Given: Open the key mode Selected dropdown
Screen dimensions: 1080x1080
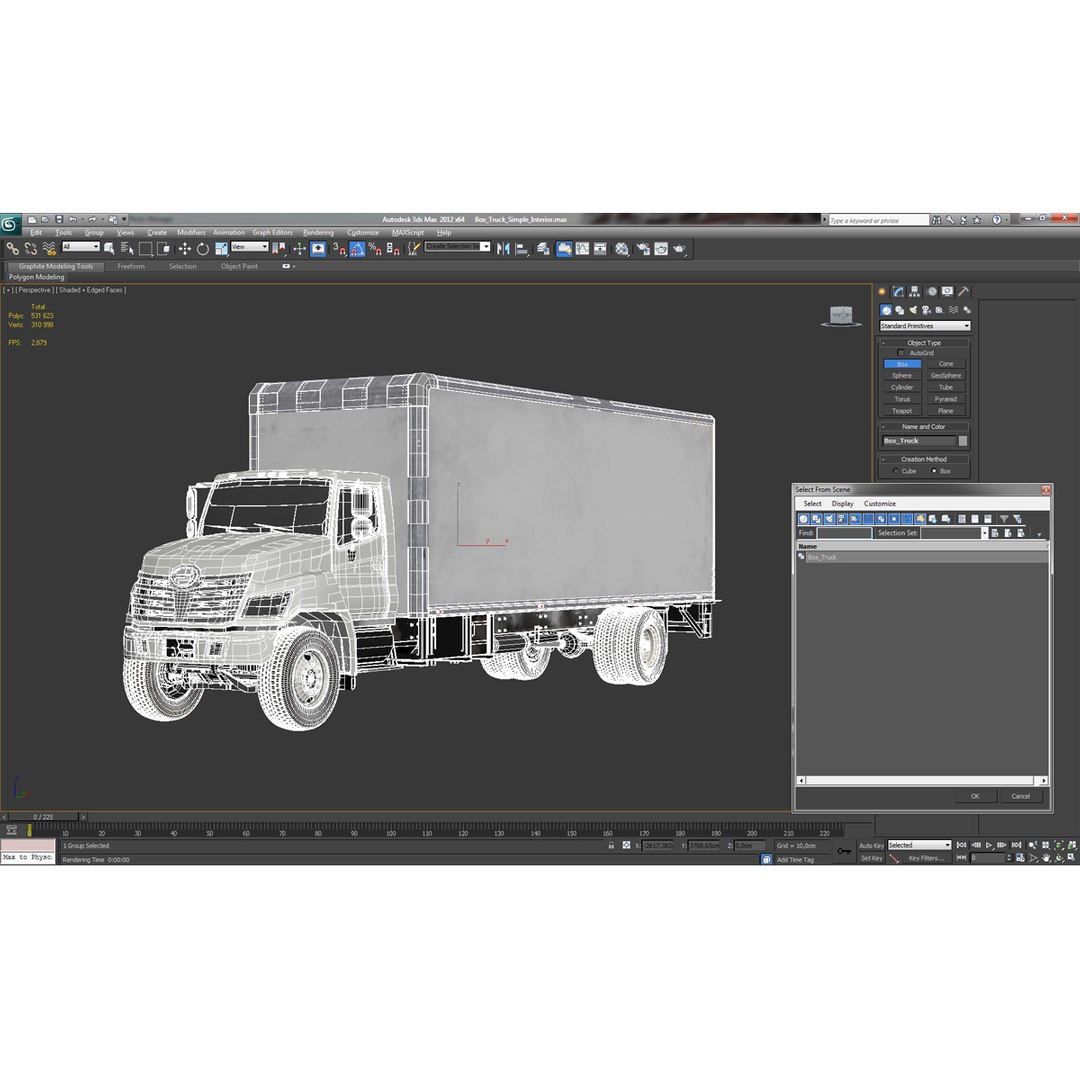Looking at the screenshot, I should (919, 845).
